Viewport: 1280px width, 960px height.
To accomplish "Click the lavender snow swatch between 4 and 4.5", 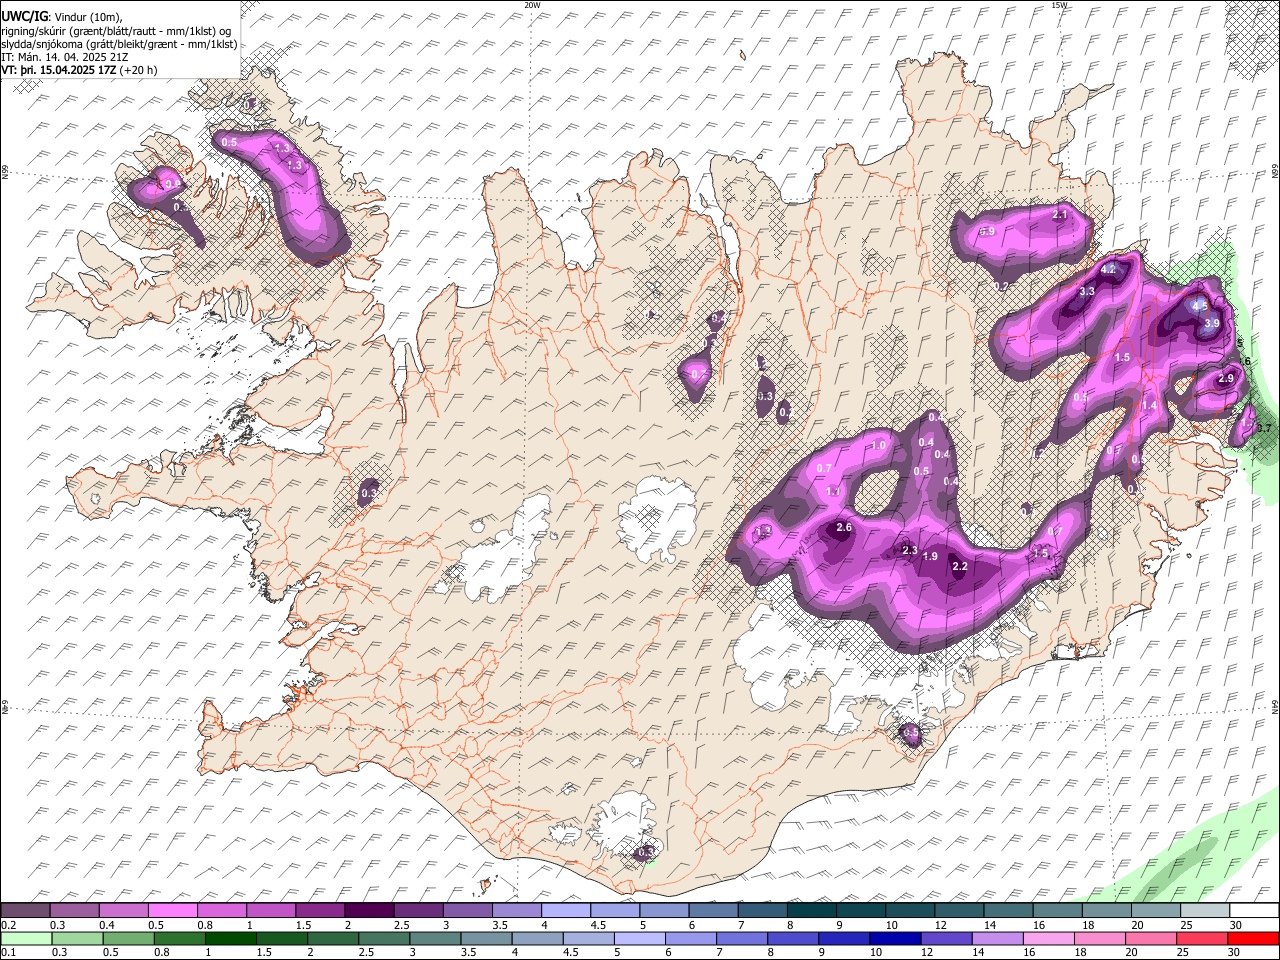I will click(565, 911).
